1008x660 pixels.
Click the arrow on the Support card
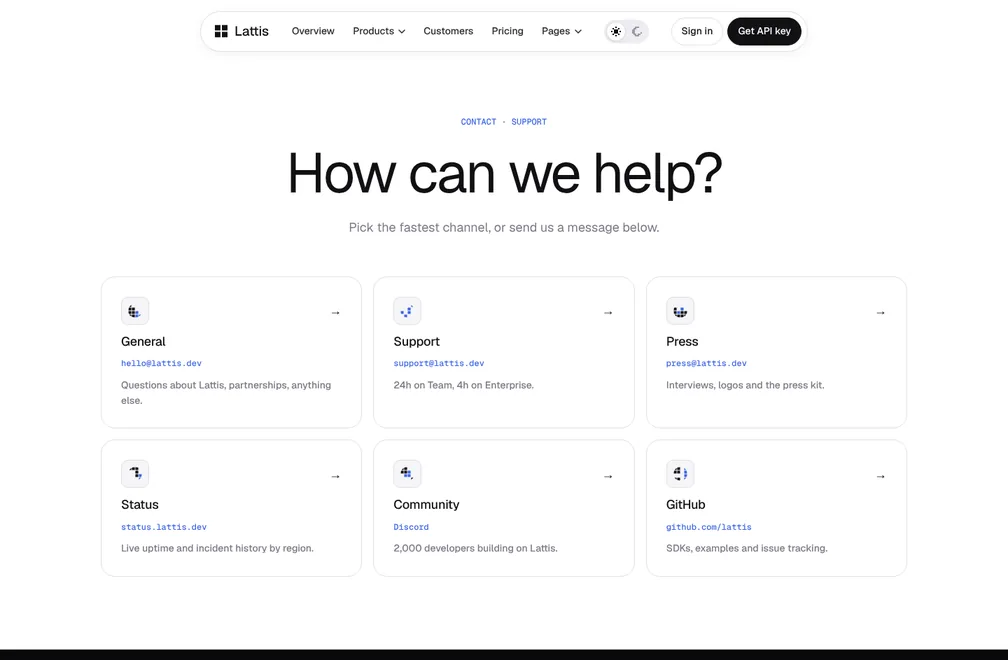tap(608, 313)
